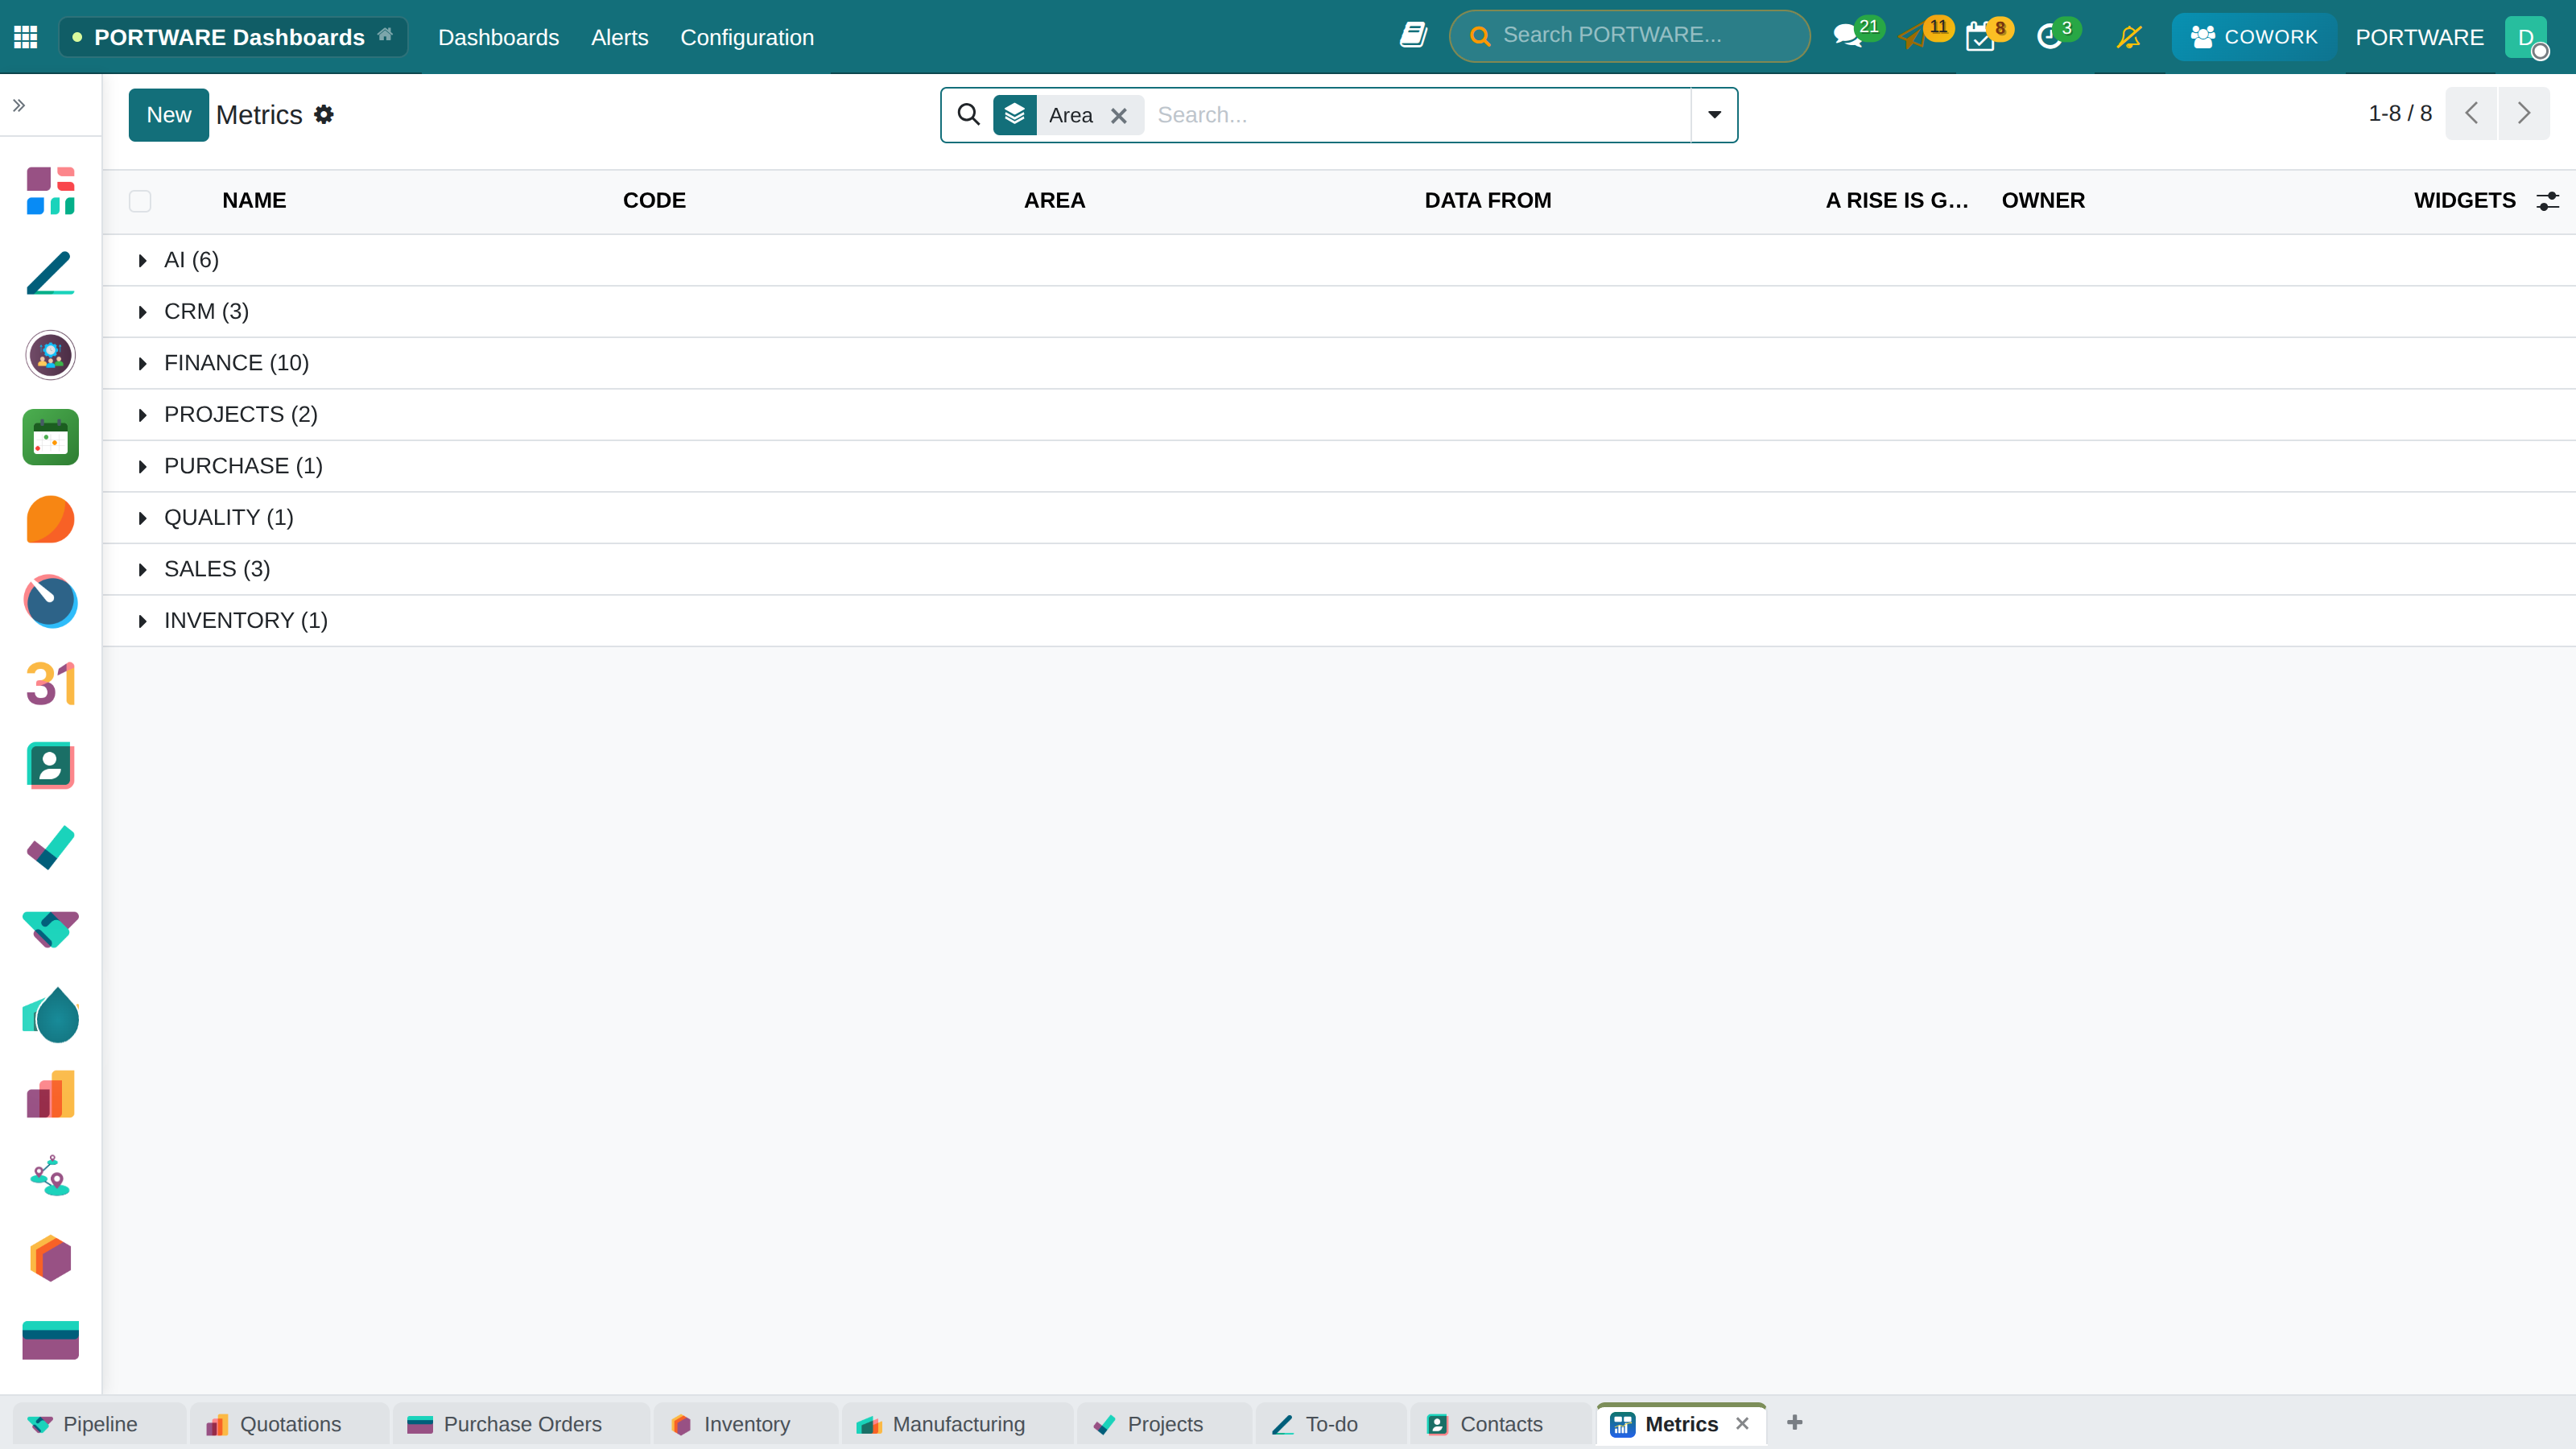Image resolution: width=2576 pixels, height=1449 pixels.
Task: Open chat messages with 21 badge
Action: click(x=1848, y=36)
